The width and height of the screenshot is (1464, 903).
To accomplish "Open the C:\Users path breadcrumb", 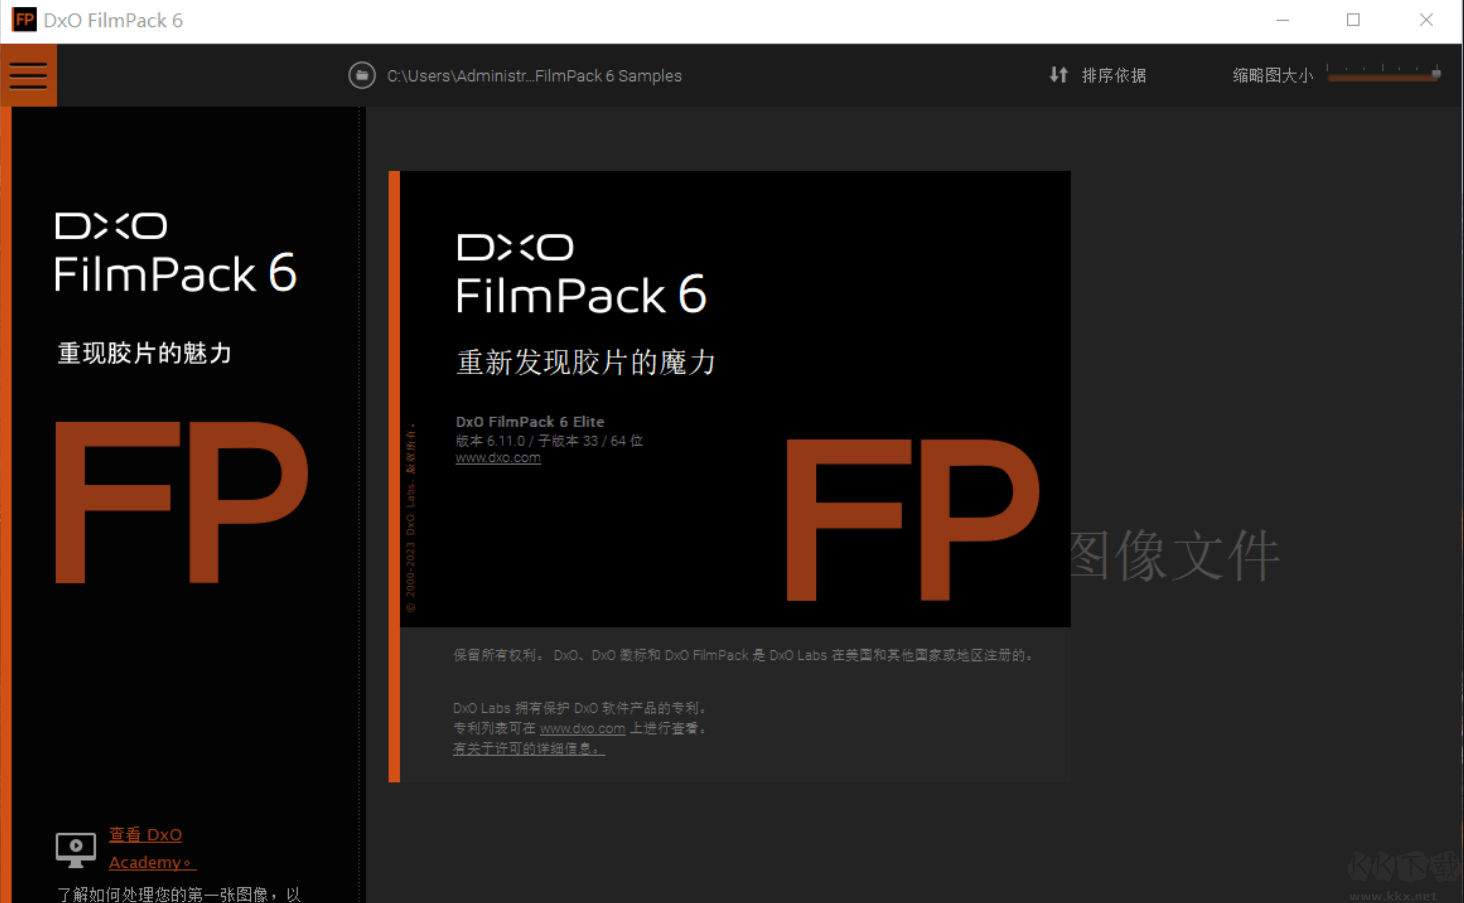I will coord(536,75).
